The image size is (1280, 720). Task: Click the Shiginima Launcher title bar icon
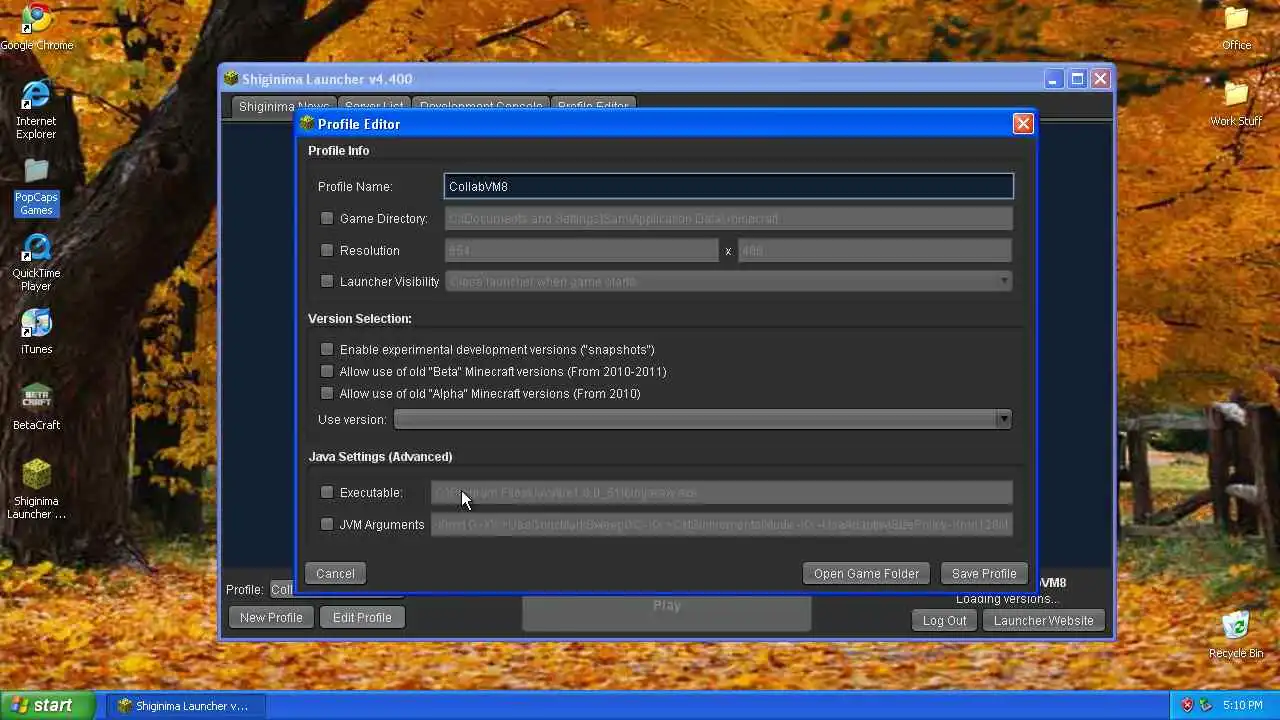[231, 79]
